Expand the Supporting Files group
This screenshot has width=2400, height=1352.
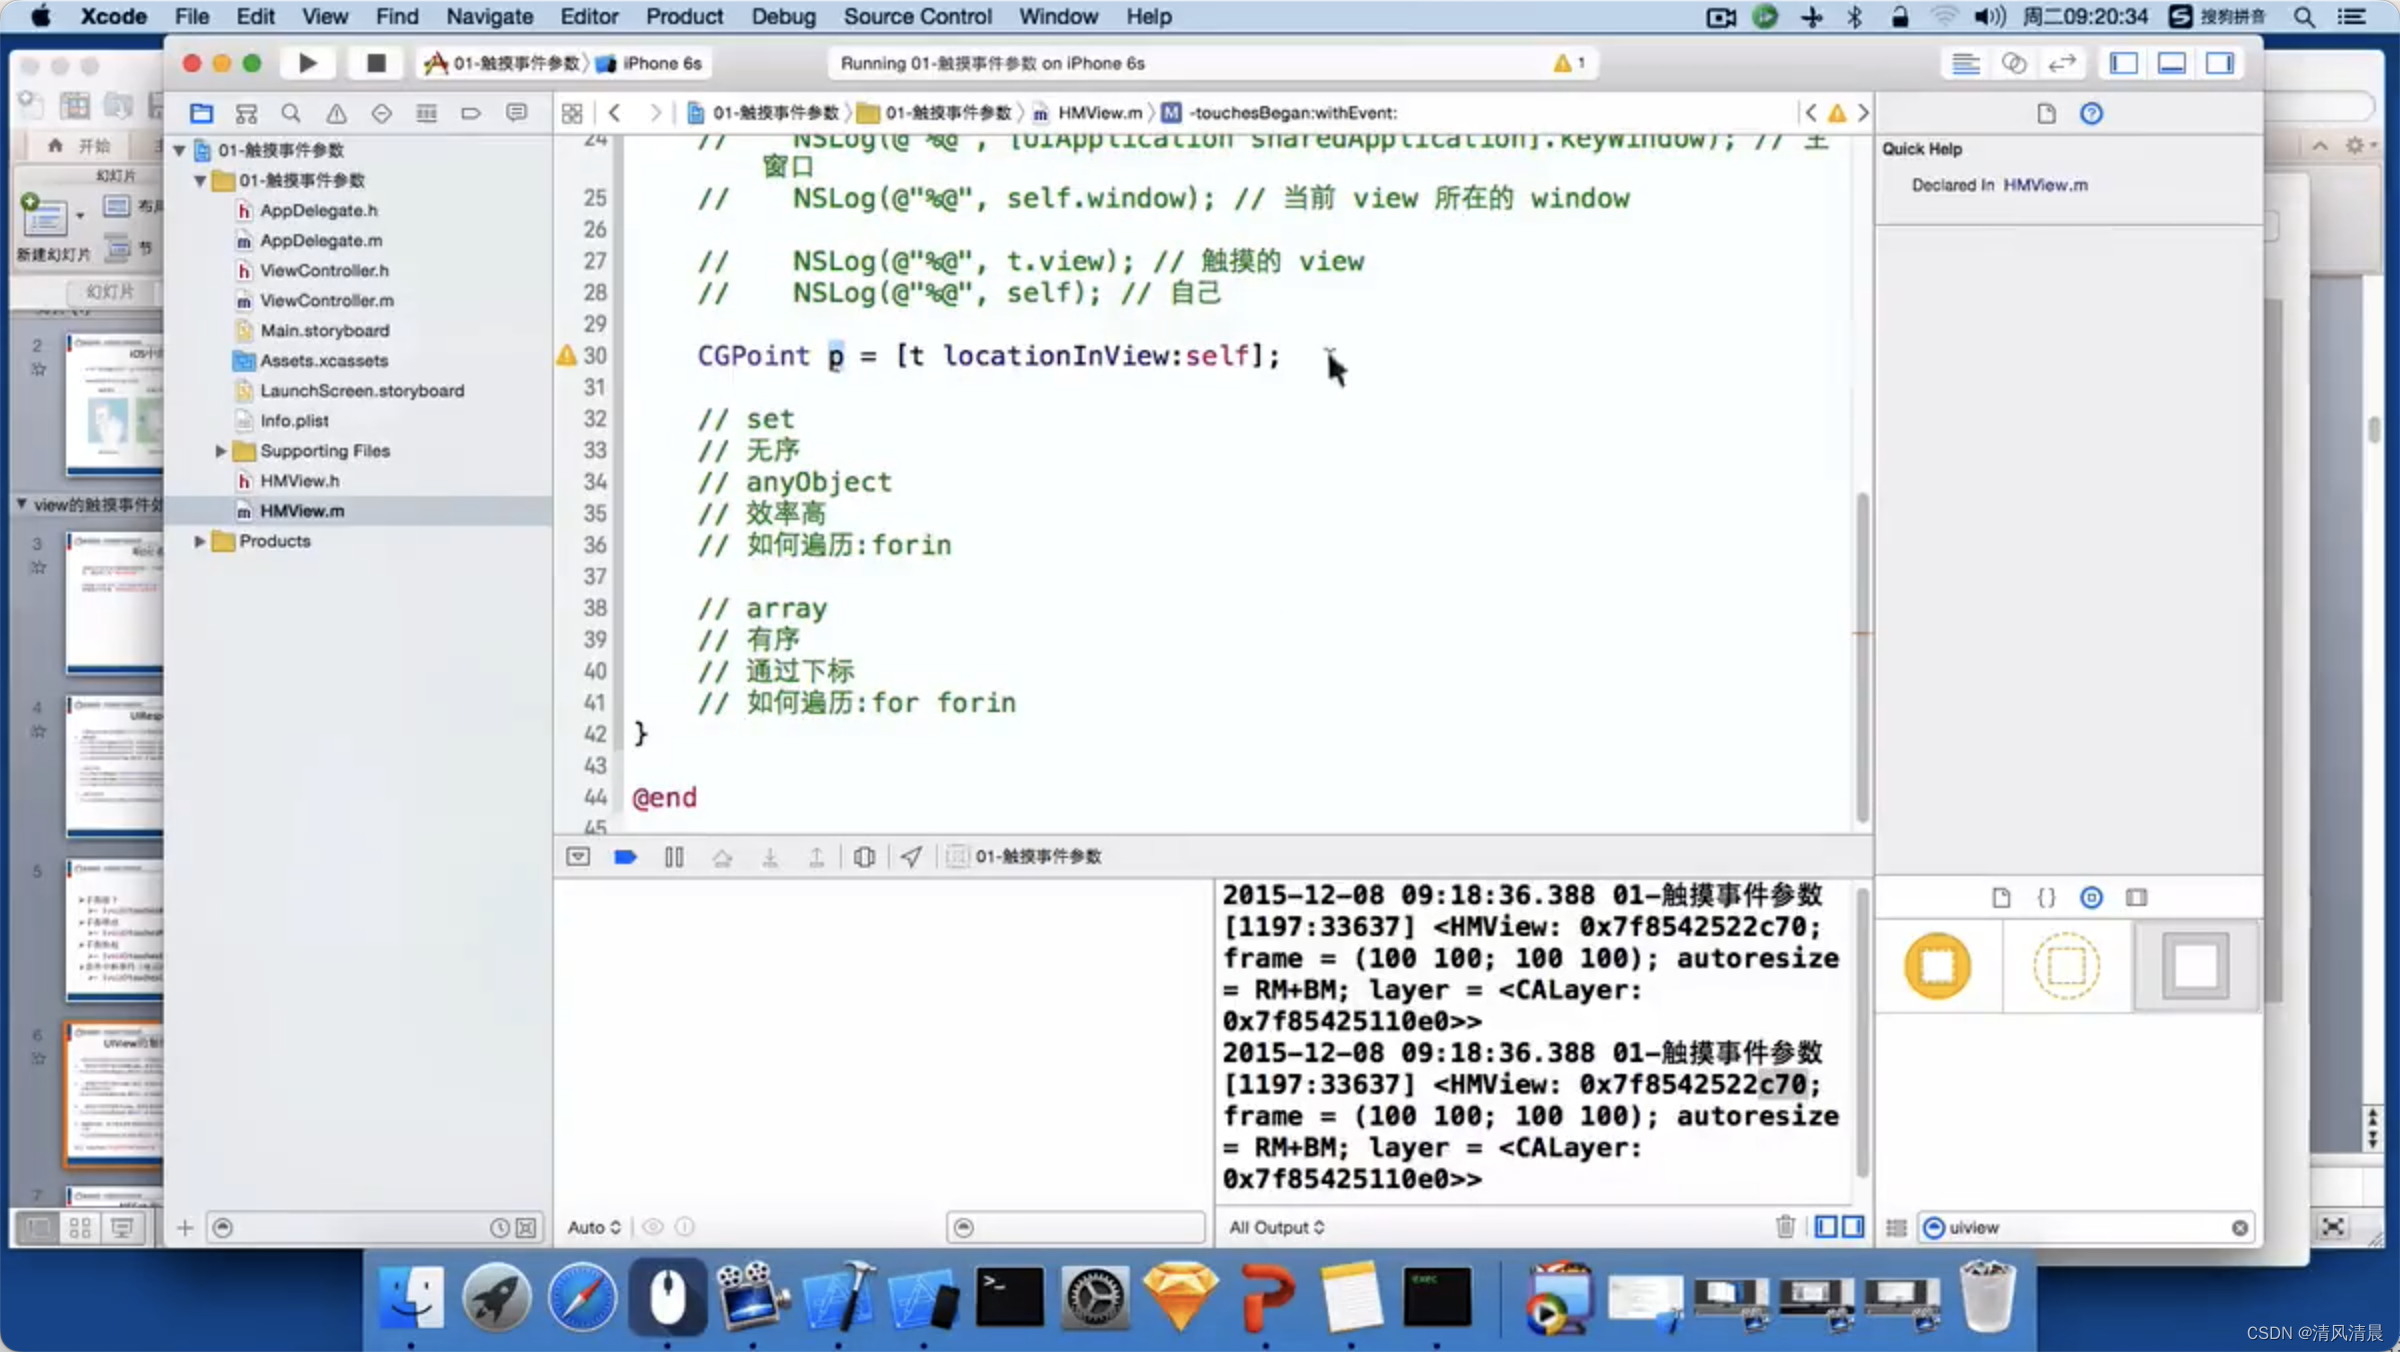click(221, 451)
